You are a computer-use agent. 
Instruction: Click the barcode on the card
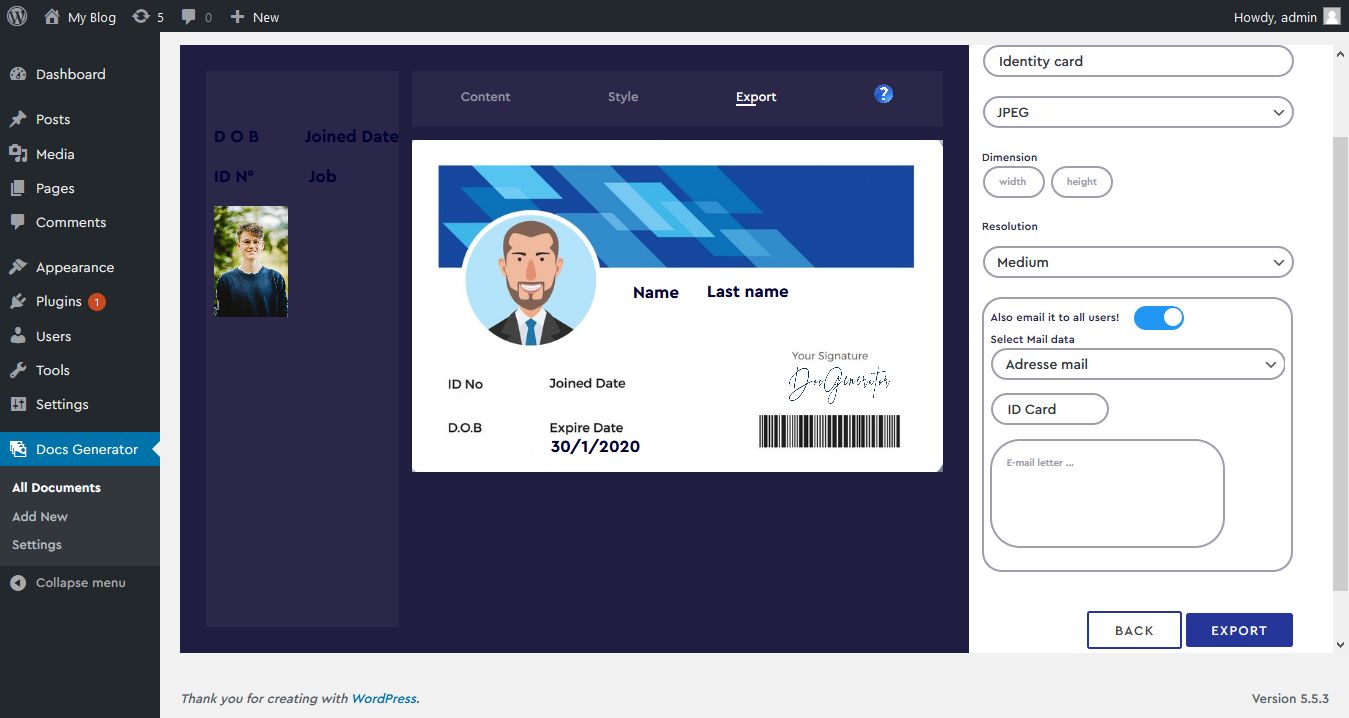click(x=829, y=431)
